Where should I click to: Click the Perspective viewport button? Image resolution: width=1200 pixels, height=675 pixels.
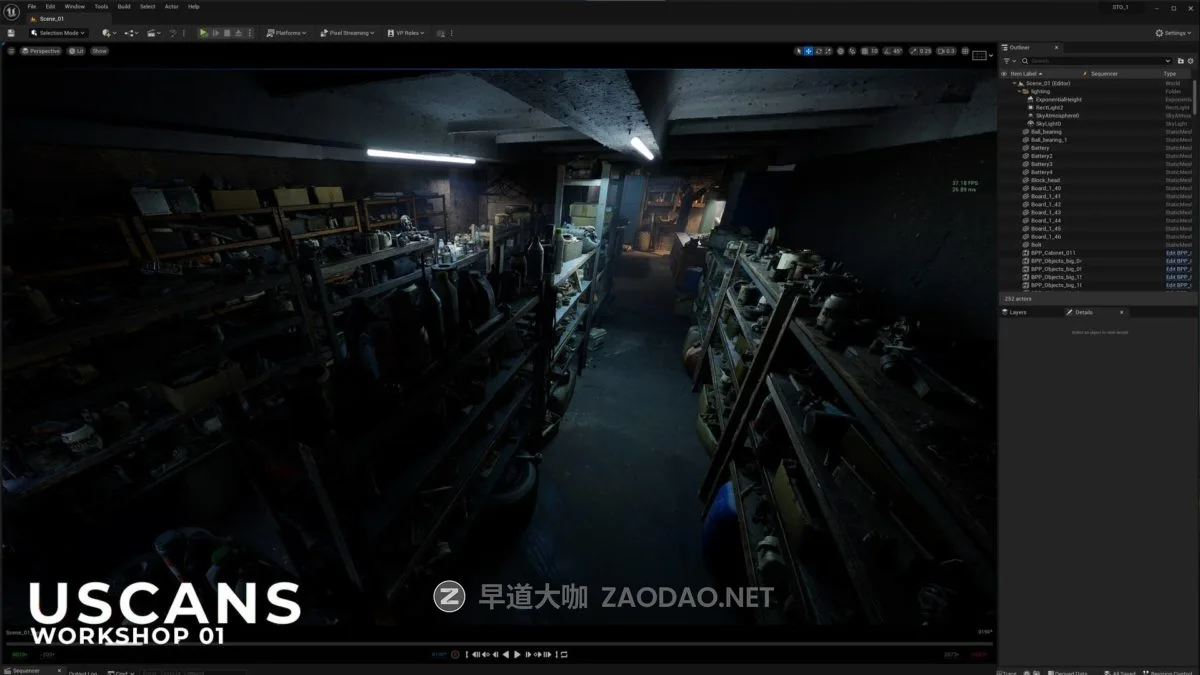click(42, 51)
